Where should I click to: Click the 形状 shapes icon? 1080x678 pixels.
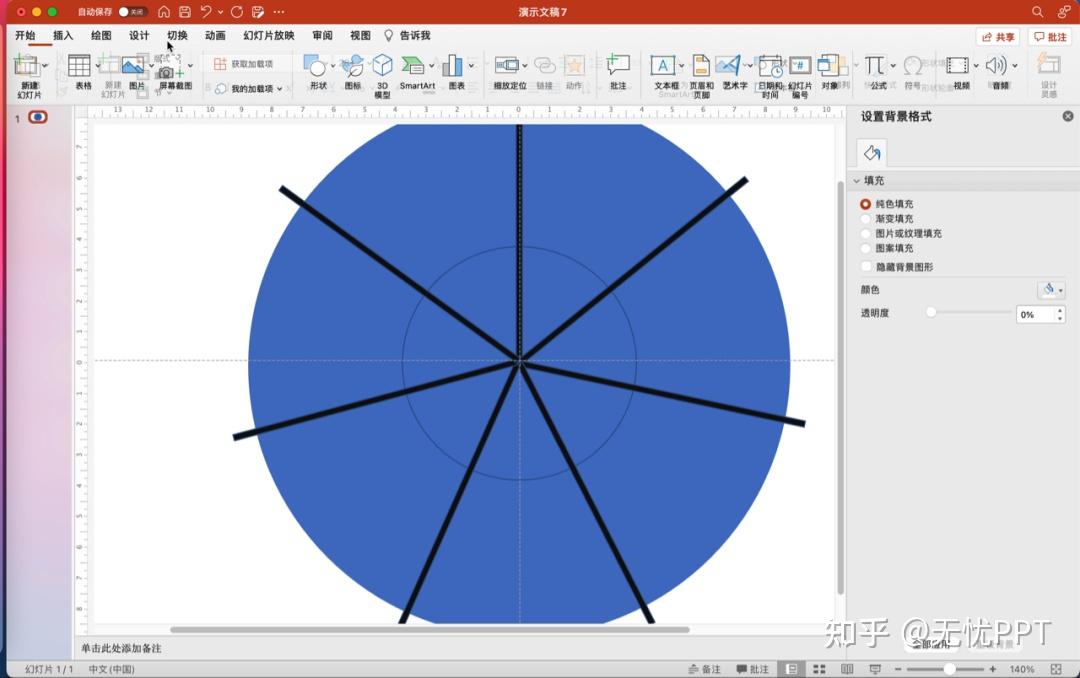316,67
